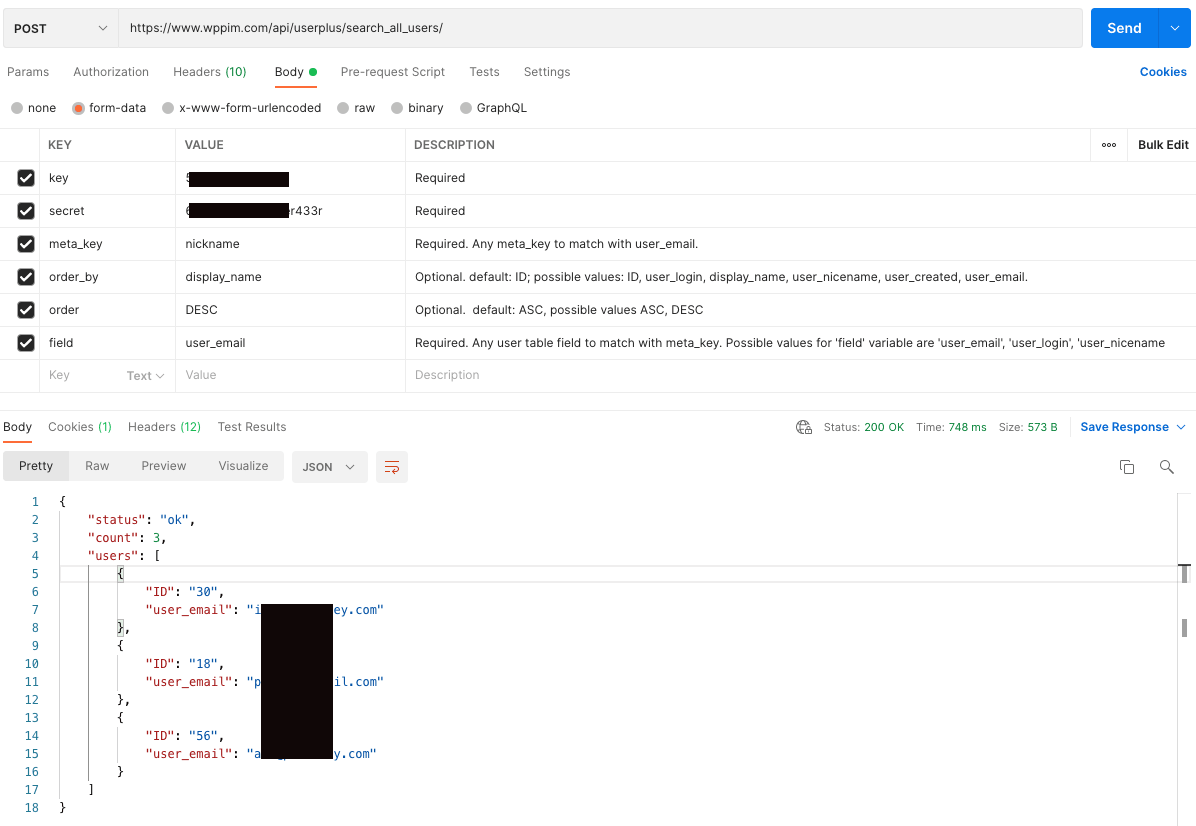This screenshot has width=1196, height=826.
Task: Copy the response body with copy icon
Action: click(1127, 467)
